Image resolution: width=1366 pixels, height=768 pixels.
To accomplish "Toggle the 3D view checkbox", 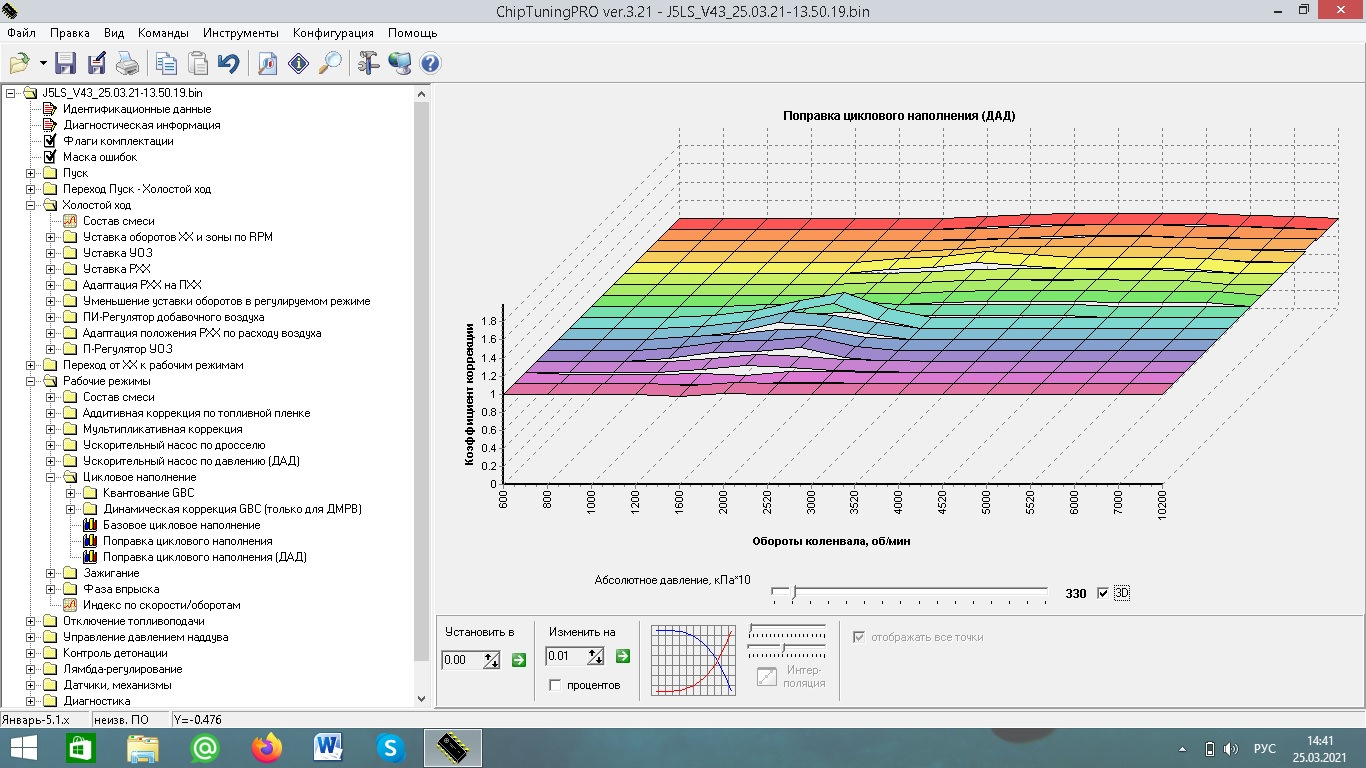I will pyautogui.click(x=1103, y=593).
